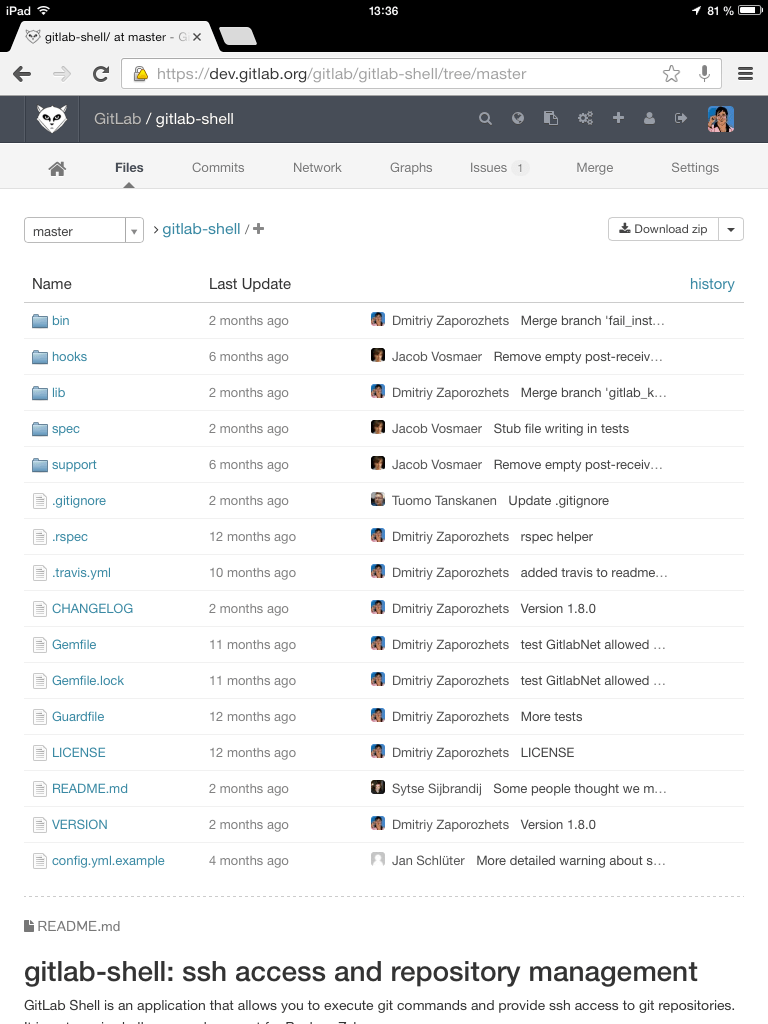The width and height of the screenshot is (768, 1024).
Task: Tap the iPad battery indicator
Action: click(750, 10)
